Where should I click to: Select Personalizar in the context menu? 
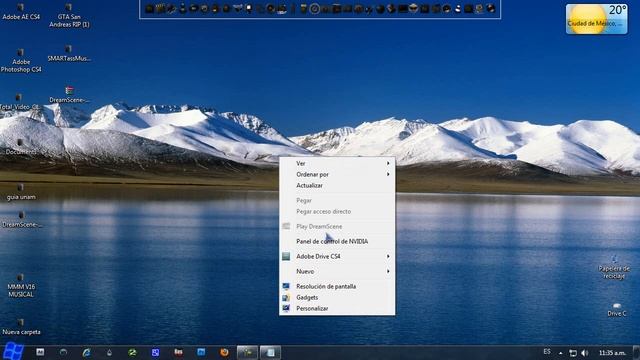pos(337,309)
